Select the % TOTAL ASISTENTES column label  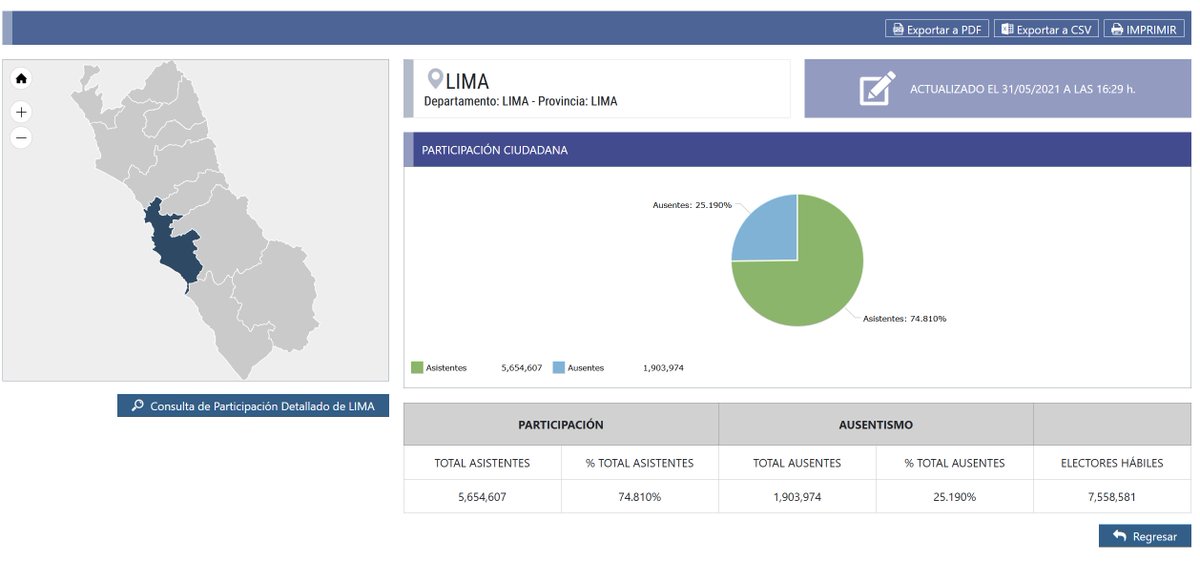(x=640, y=463)
